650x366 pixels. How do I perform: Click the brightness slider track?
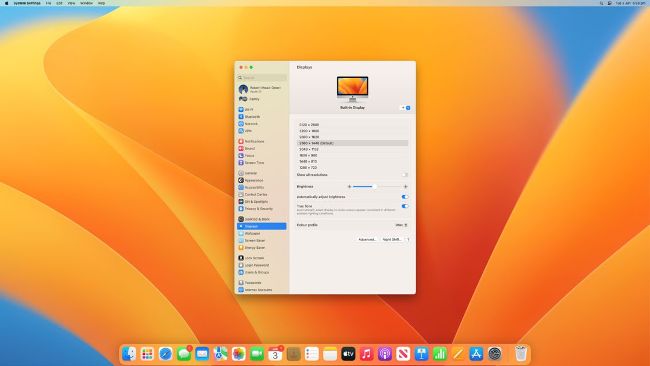pyautogui.click(x=377, y=187)
